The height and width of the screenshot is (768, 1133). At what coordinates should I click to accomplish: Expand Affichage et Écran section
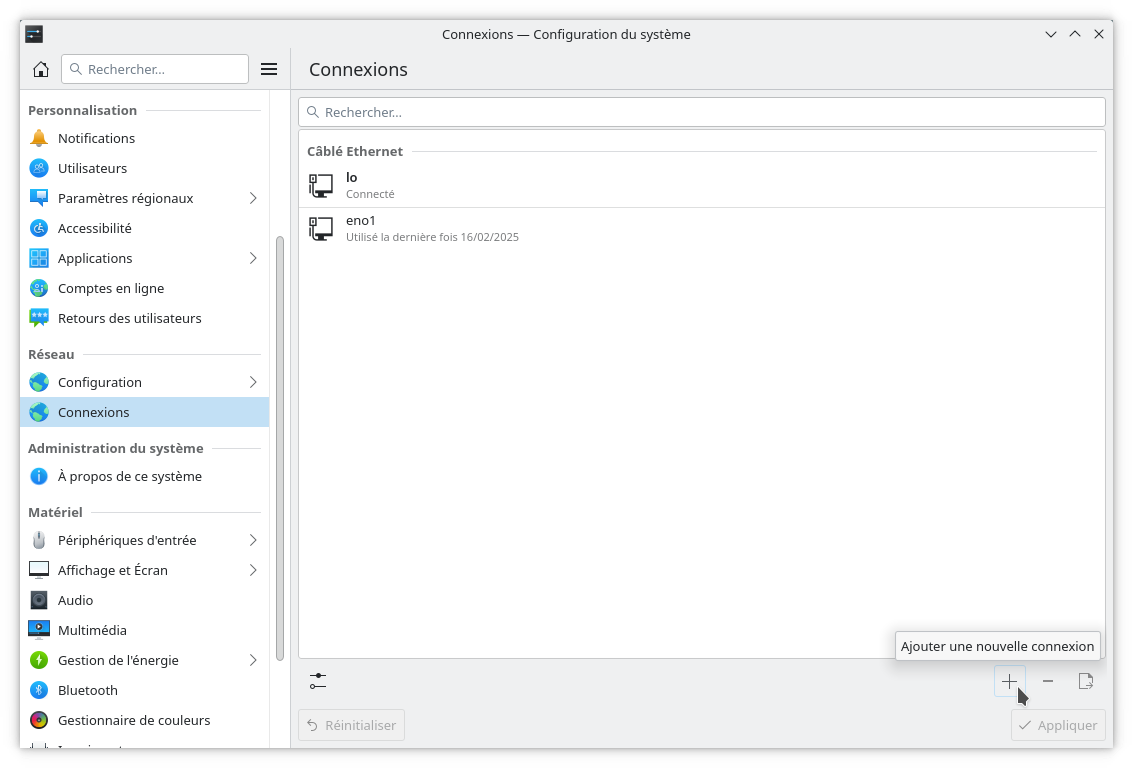tap(253, 570)
